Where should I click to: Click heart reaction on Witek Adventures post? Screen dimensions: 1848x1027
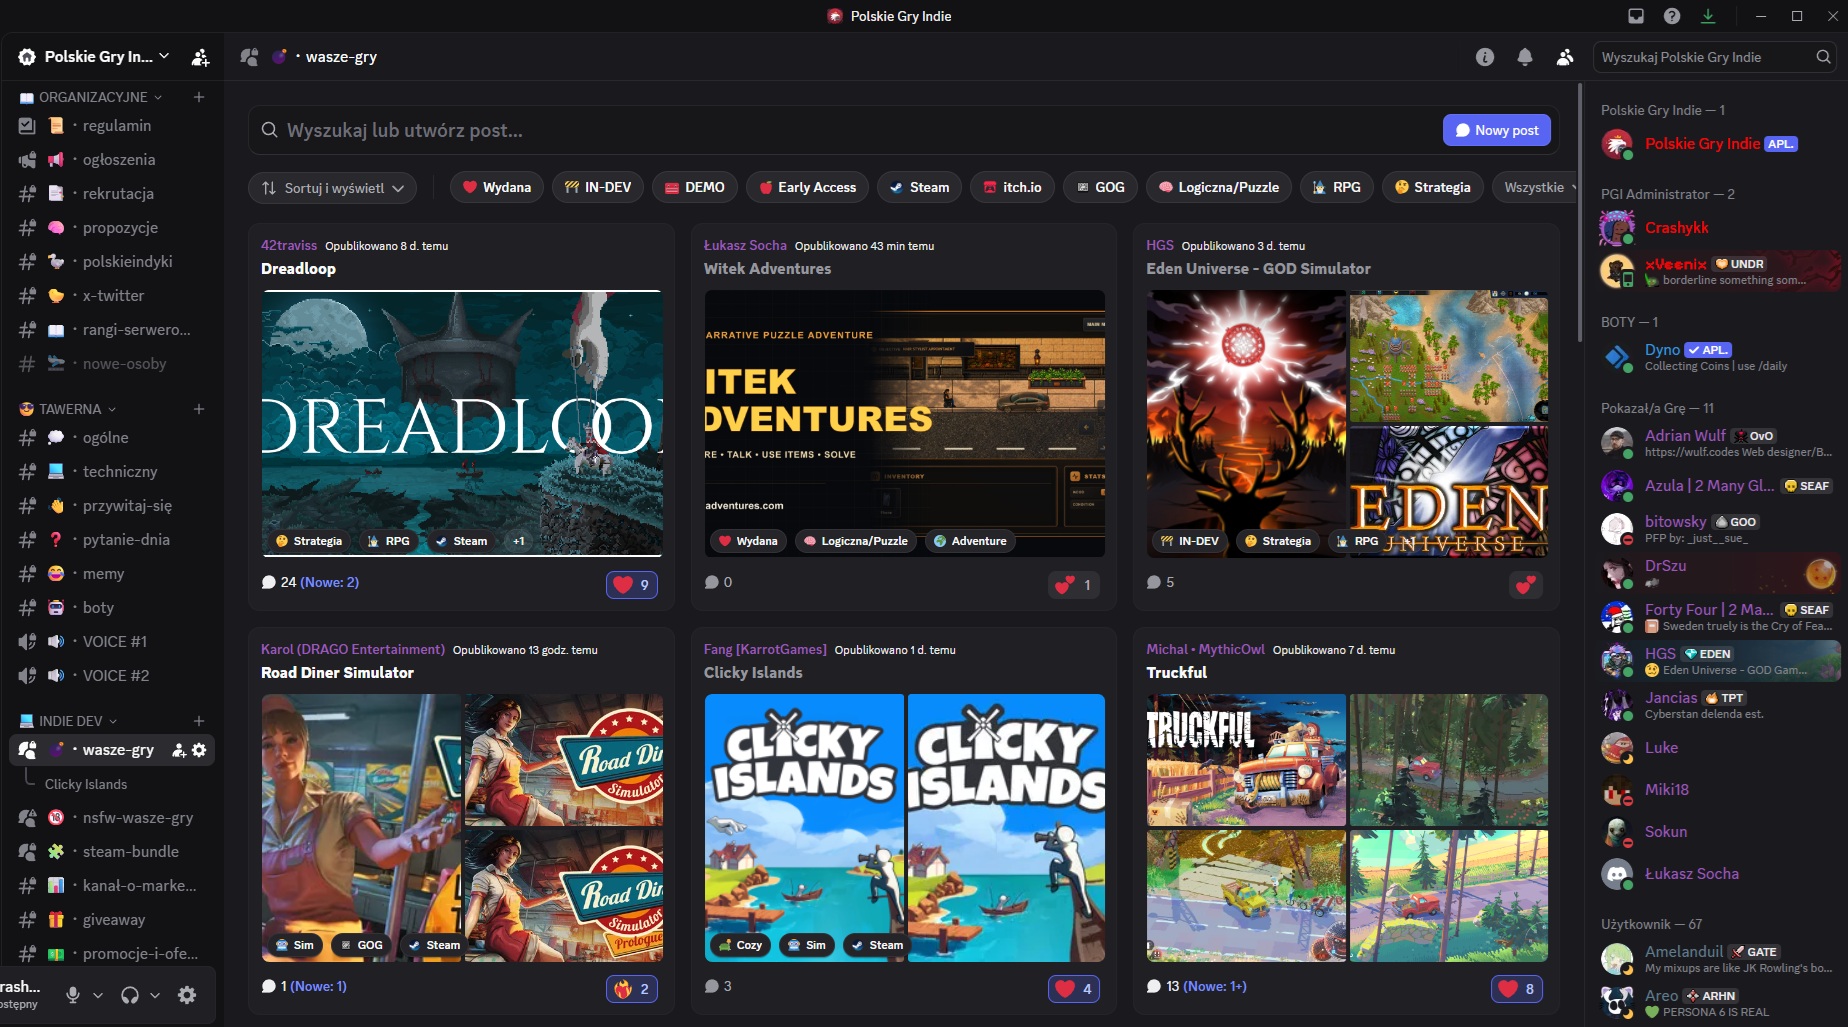coord(1074,584)
